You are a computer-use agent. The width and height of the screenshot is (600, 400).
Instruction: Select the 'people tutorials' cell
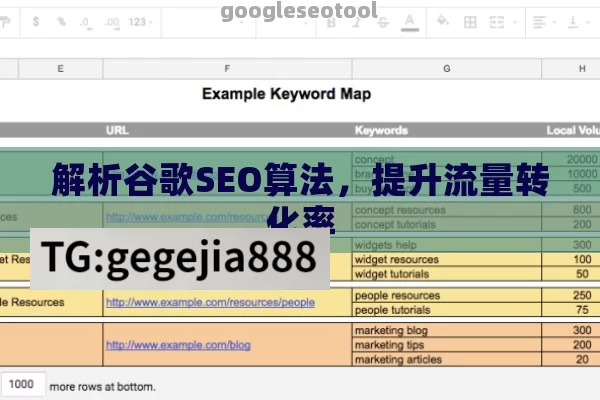tap(447, 310)
